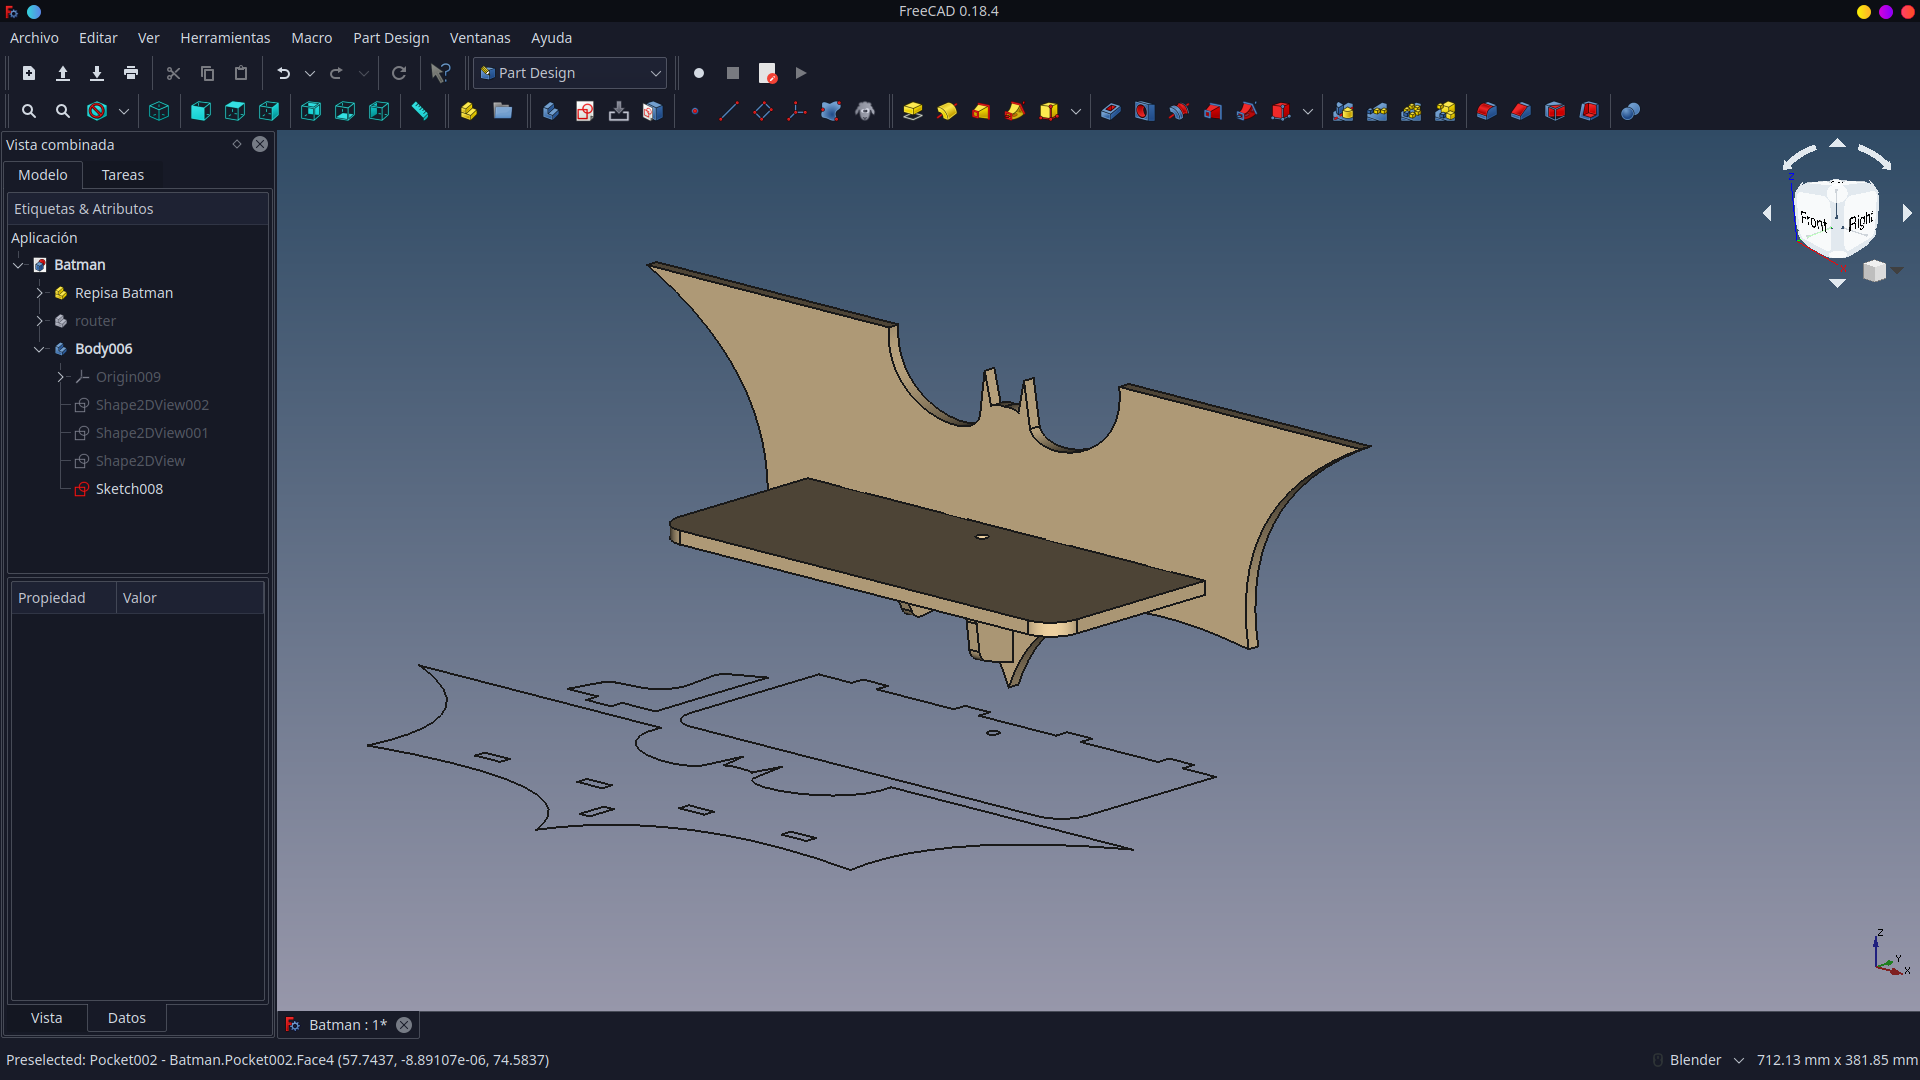
Task: Select the Linear Pattern tool
Action: [x=1377, y=111]
